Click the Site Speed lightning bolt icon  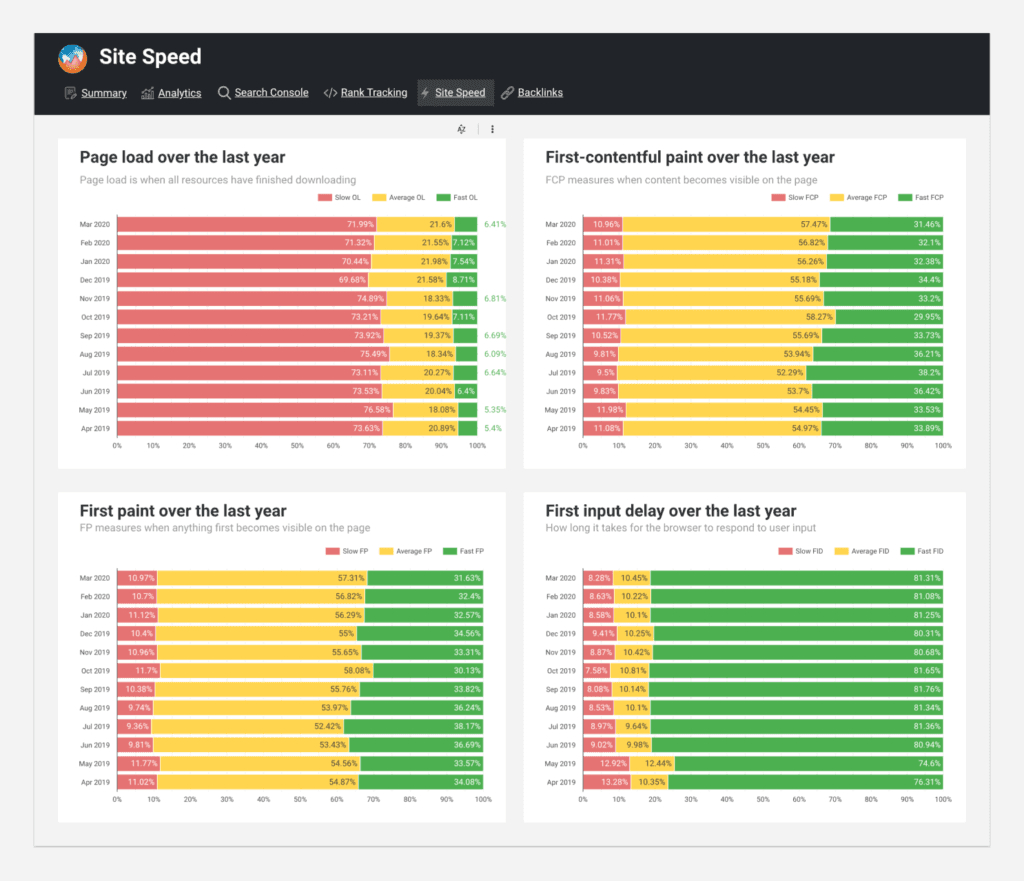(425, 93)
